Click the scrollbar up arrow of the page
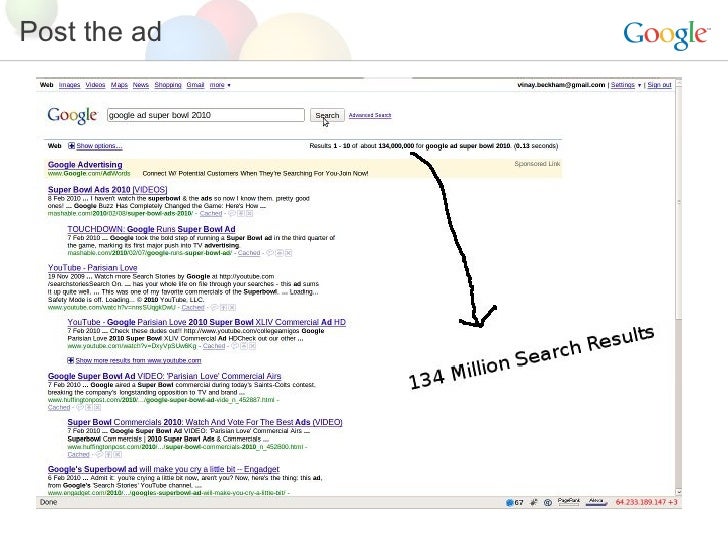Screen dimensions: 728x546 pos(679,84)
